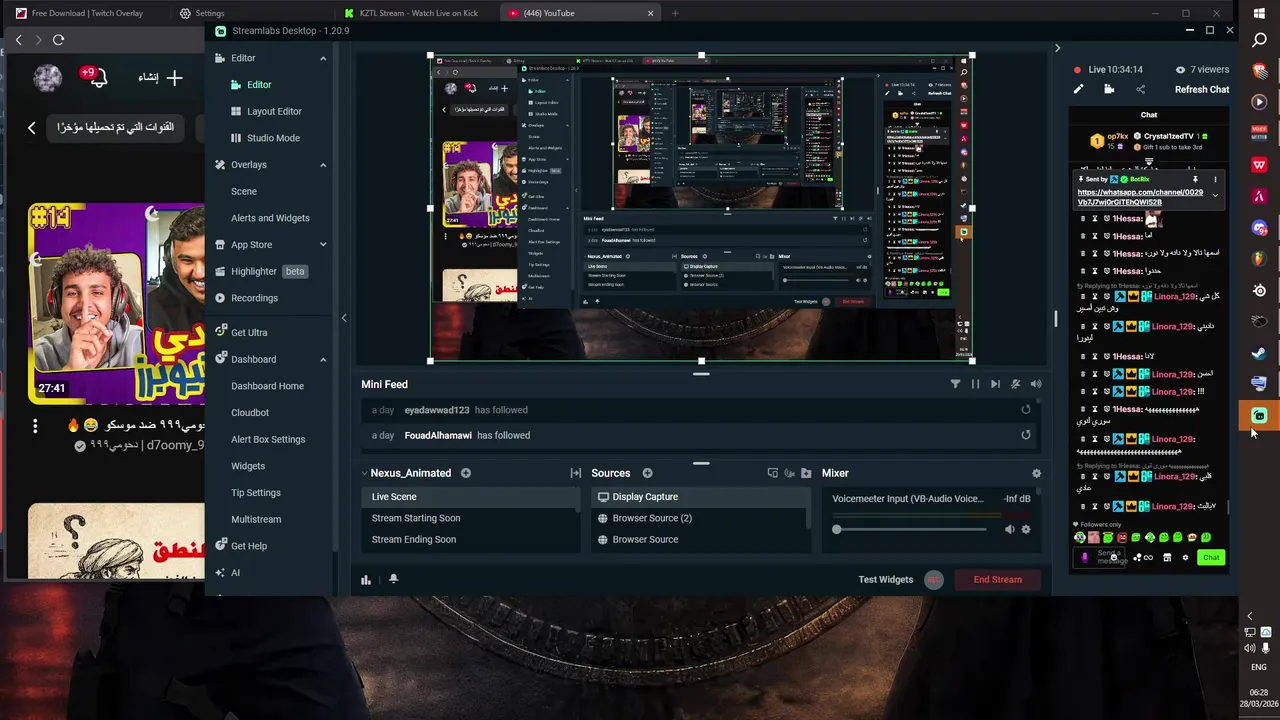This screenshot has height=720, width=1280.
Task: Click the audio/video source tool icon in Sources header
Action: (x=789, y=473)
